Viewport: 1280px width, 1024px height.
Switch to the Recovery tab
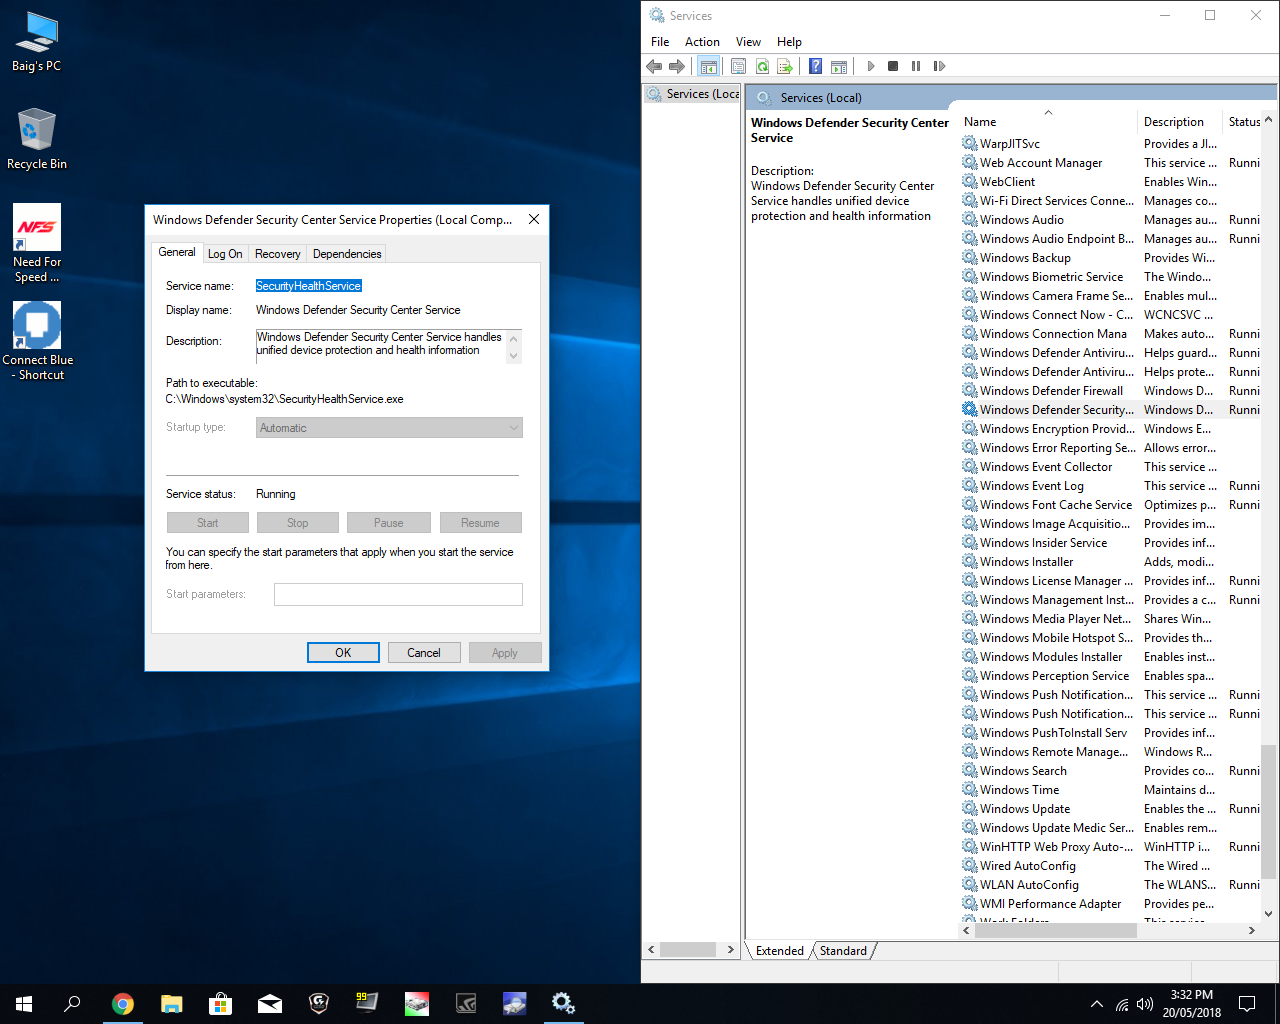pos(277,254)
